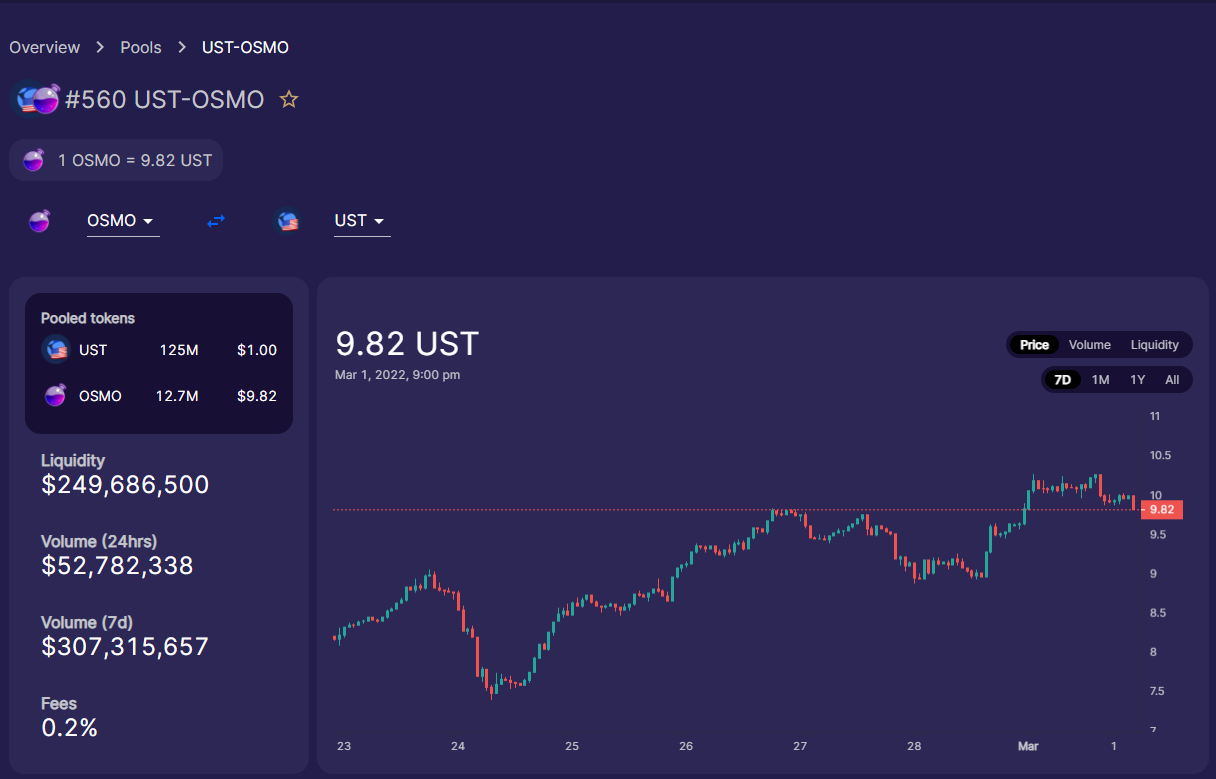This screenshot has width=1216, height=779.
Task: Swap the OSMO and UST pair direction
Action: tap(216, 221)
